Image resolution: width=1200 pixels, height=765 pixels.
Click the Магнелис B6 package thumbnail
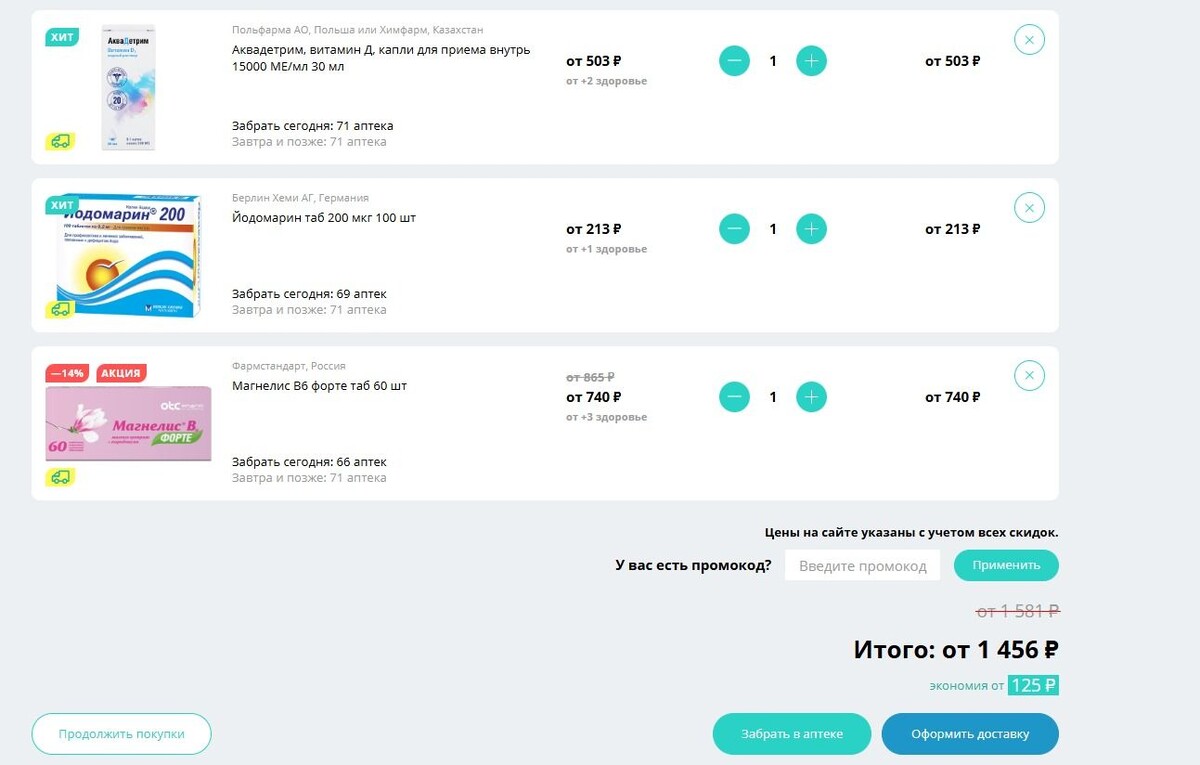(x=128, y=423)
